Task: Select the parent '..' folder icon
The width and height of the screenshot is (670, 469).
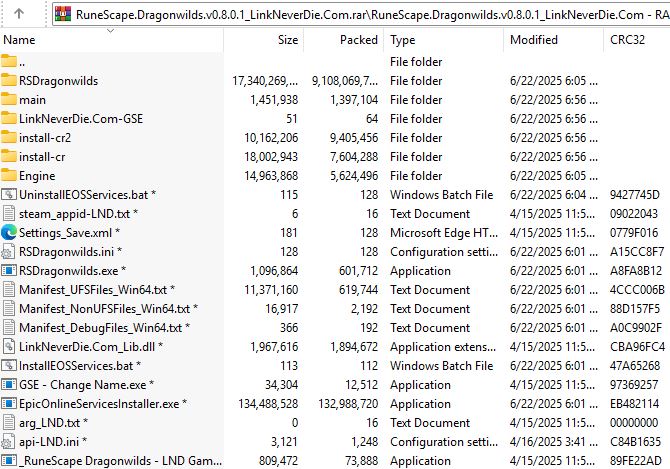Action: 9,62
